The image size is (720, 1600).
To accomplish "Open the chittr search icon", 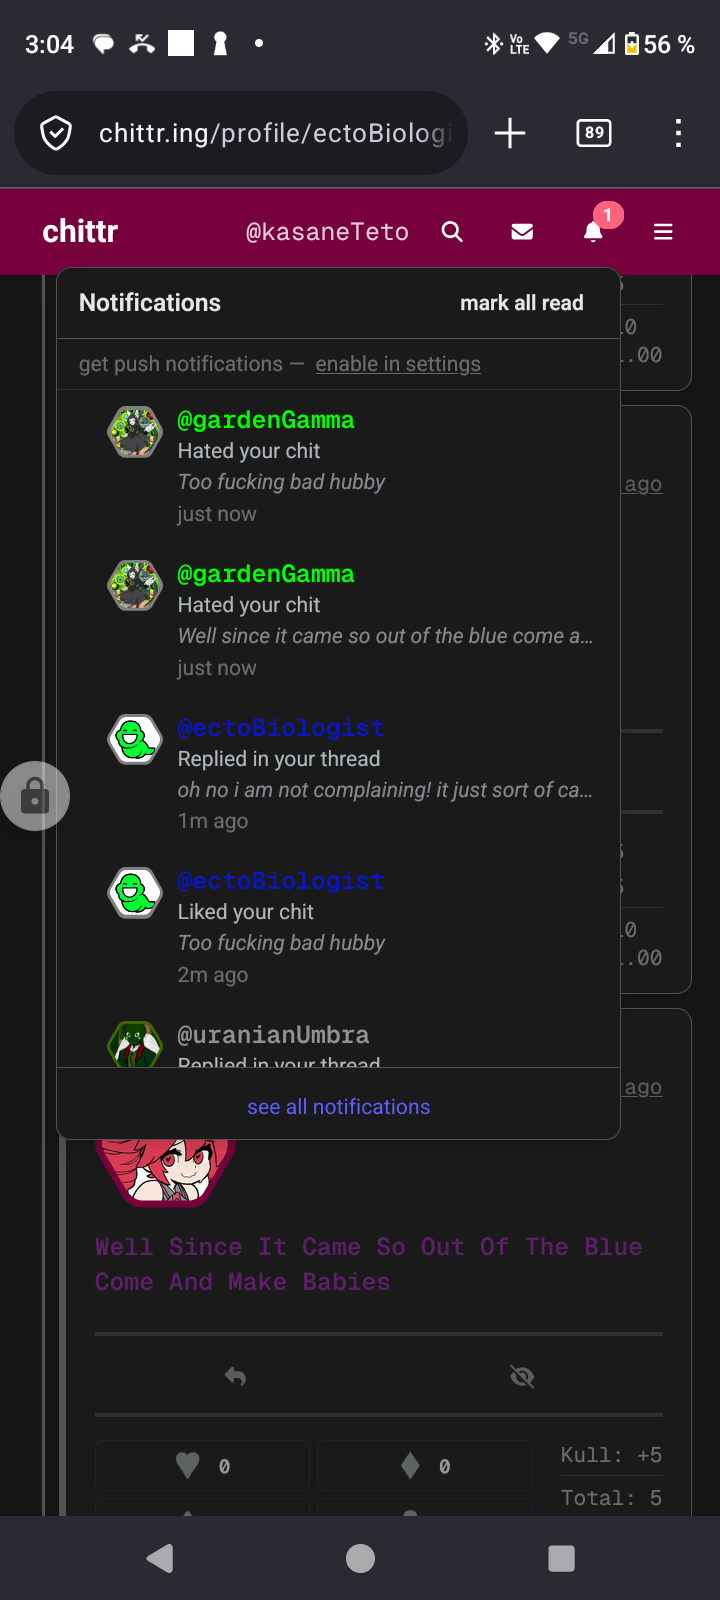I will (x=452, y=232).
